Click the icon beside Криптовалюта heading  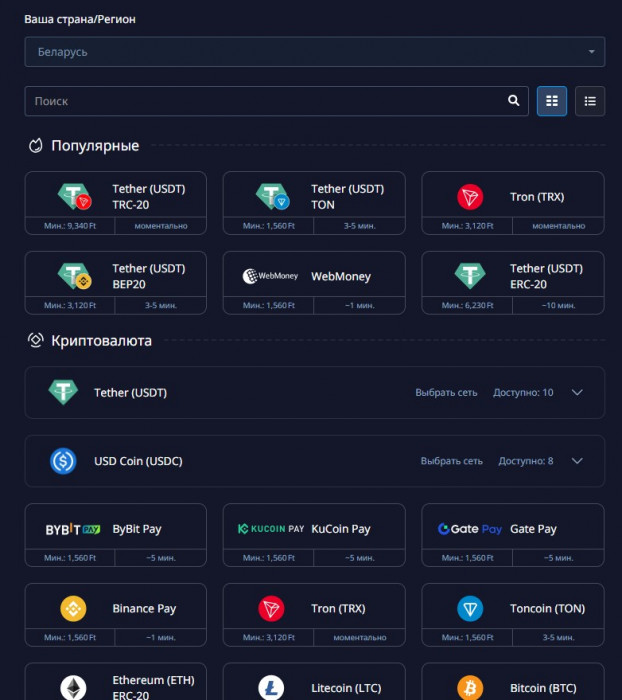point(36,340)
